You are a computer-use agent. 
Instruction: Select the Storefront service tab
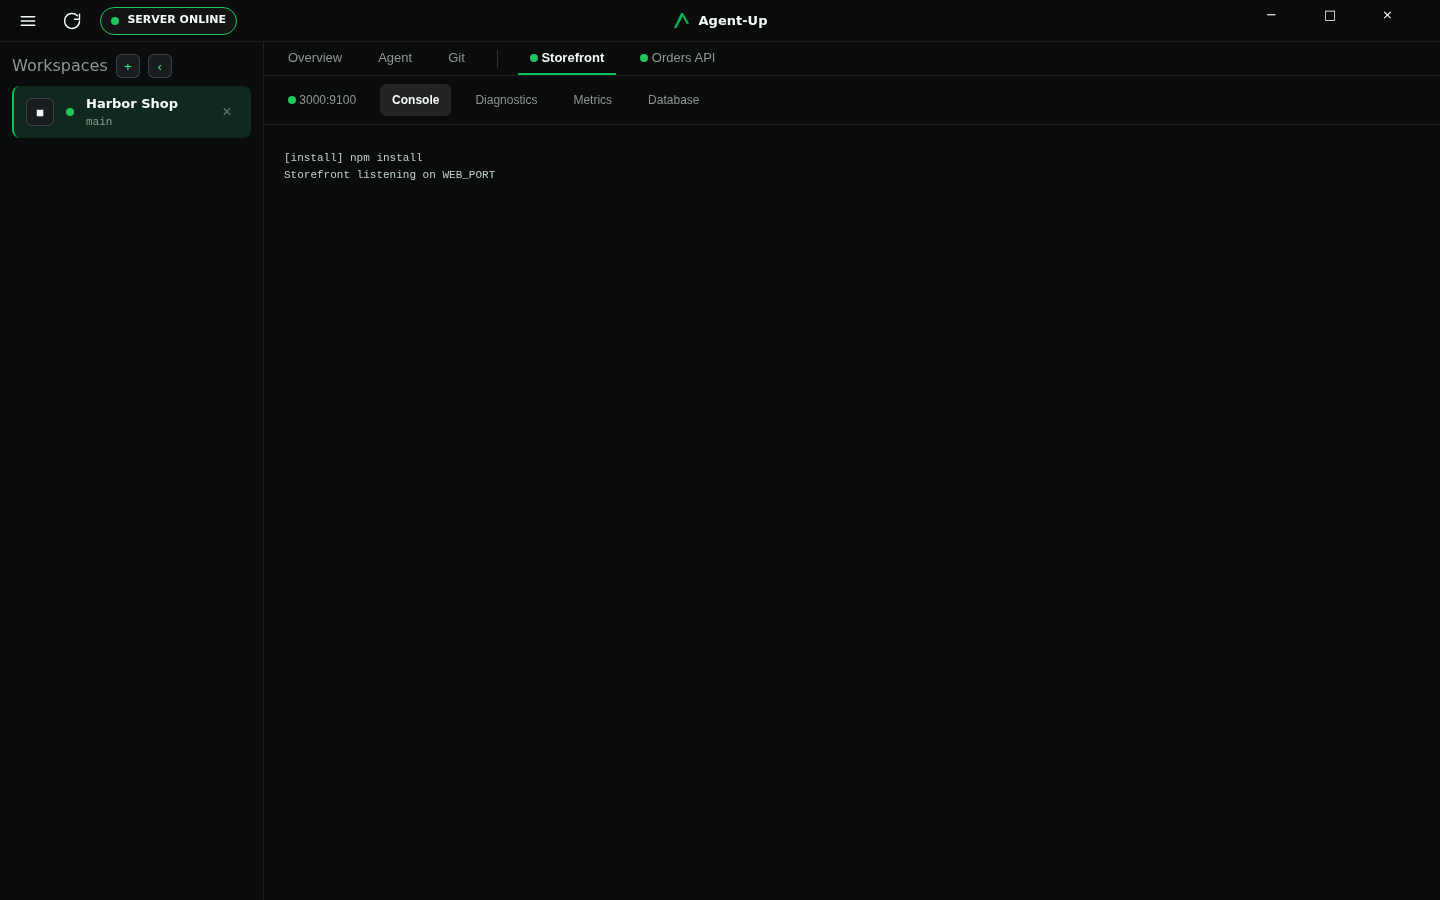pyautogui.click(x=567, y=58)
